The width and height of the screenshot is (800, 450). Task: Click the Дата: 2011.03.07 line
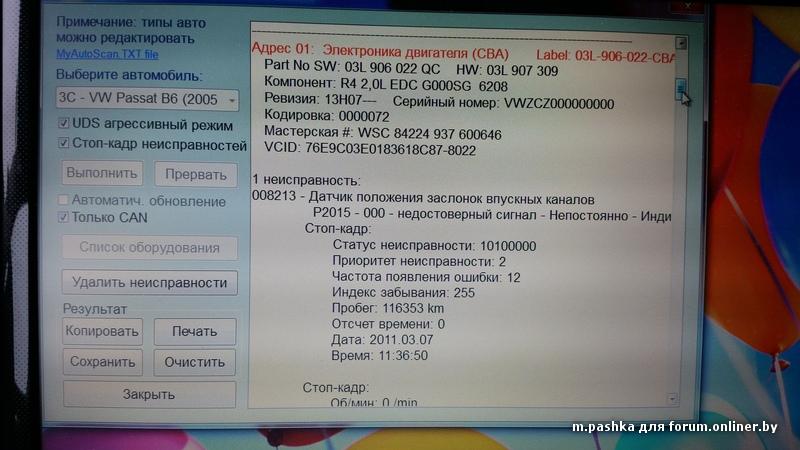coord(382,340)
